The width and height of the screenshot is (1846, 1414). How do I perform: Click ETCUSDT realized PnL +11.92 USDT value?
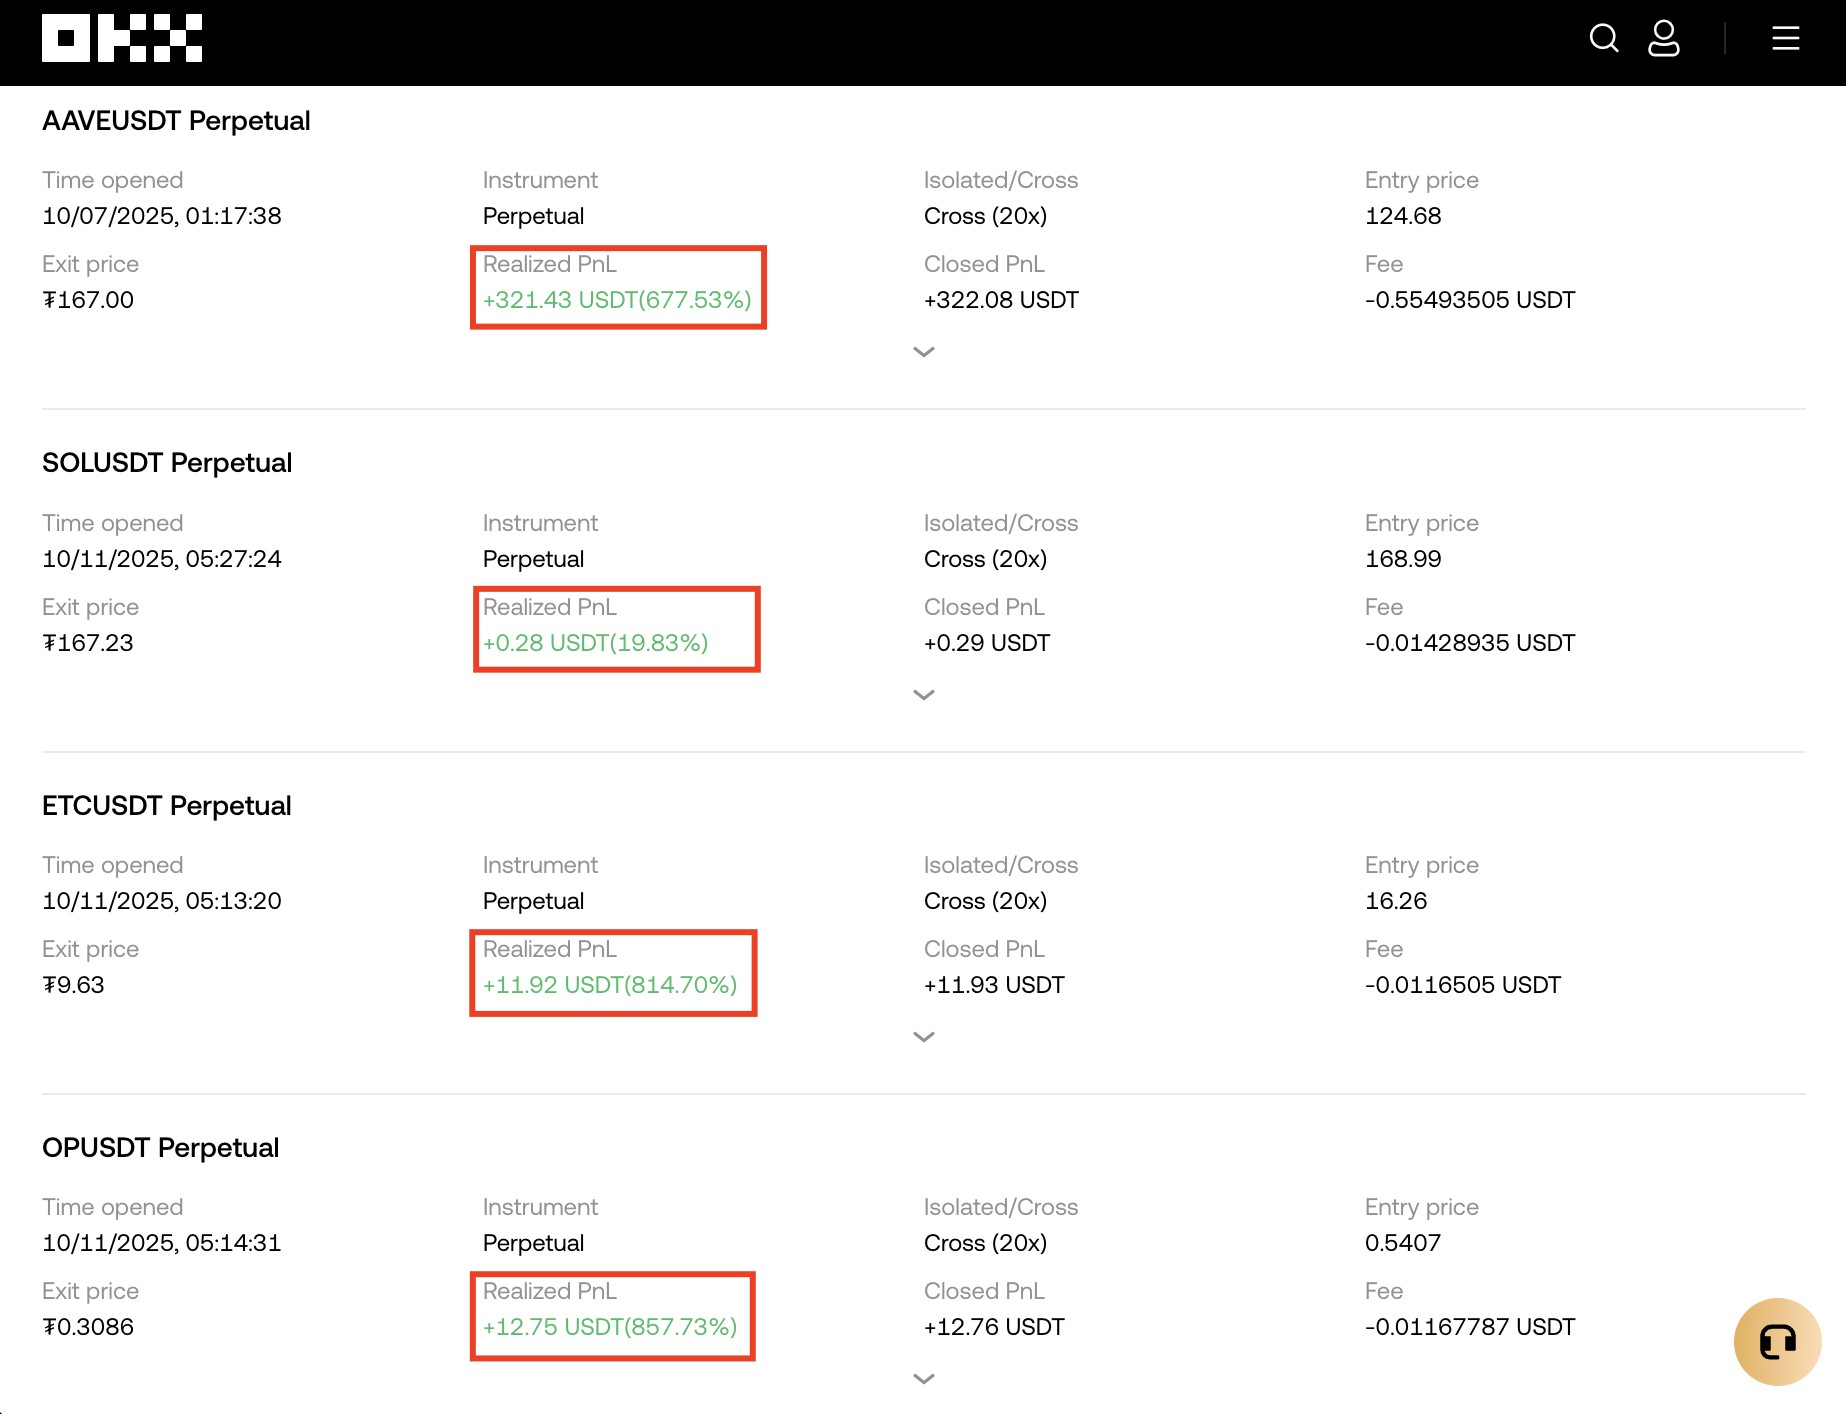tap(609, 985)
